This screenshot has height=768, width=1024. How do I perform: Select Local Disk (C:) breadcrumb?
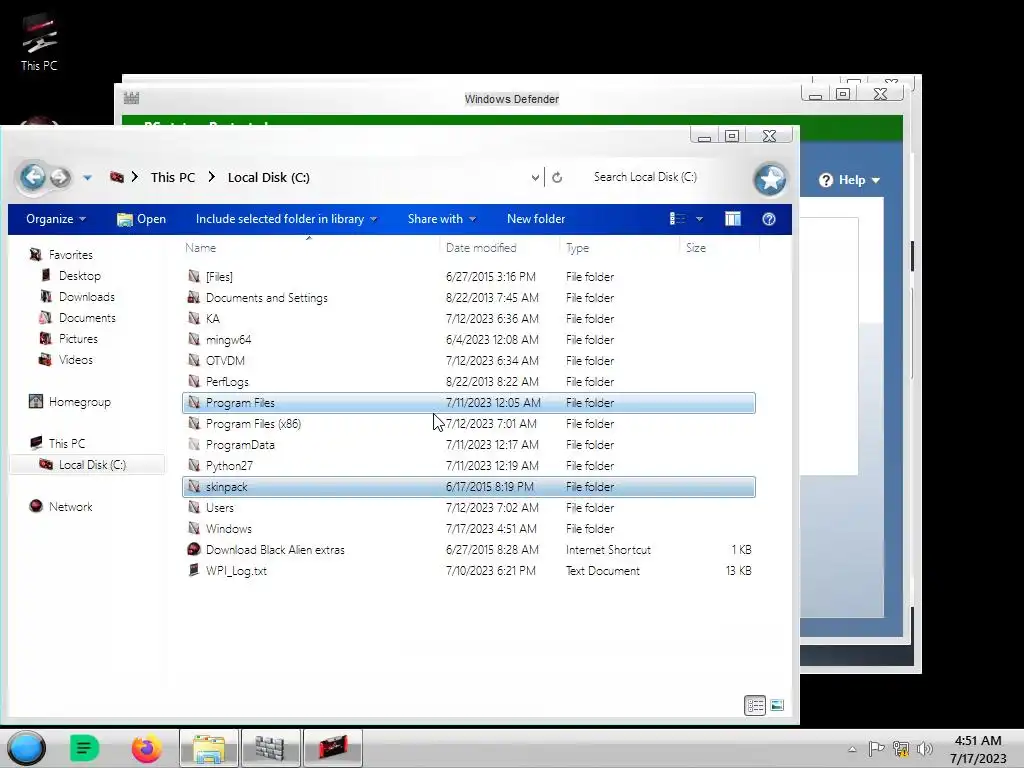pyautogui.click(x=268, y=178)
